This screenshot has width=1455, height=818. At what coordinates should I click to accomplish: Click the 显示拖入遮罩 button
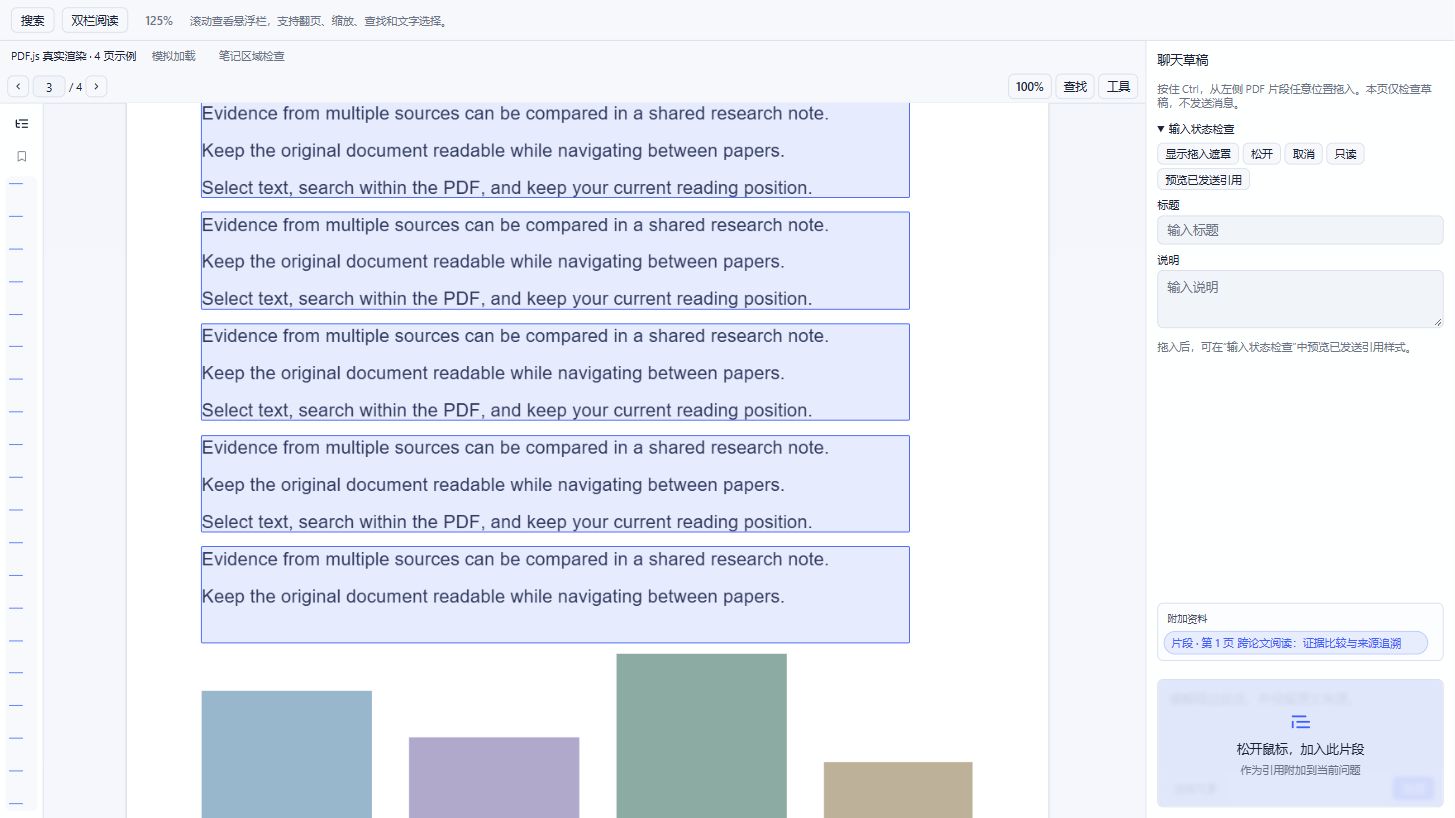coord(1198,154)
